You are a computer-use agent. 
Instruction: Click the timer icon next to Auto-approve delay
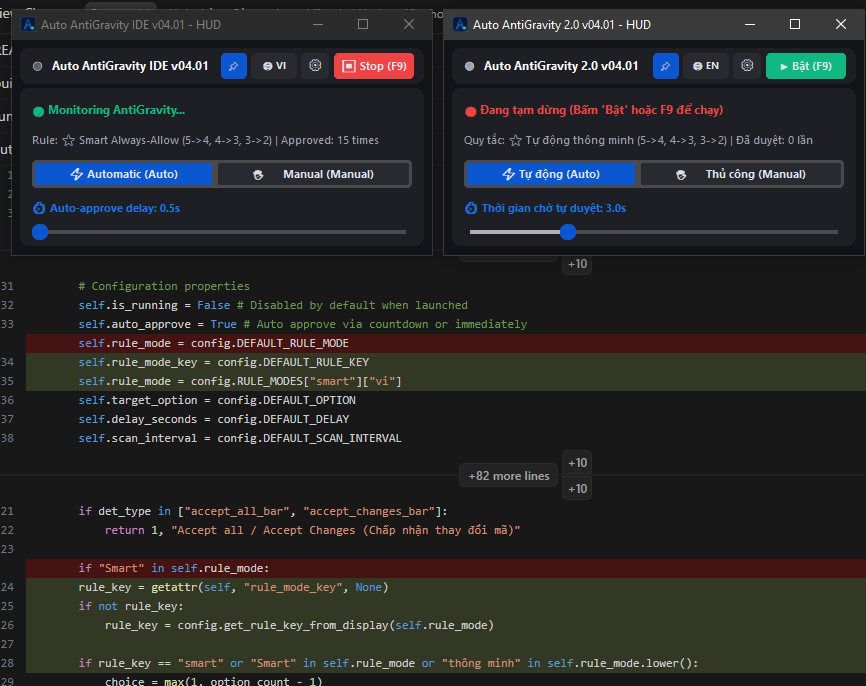[39, 208]
